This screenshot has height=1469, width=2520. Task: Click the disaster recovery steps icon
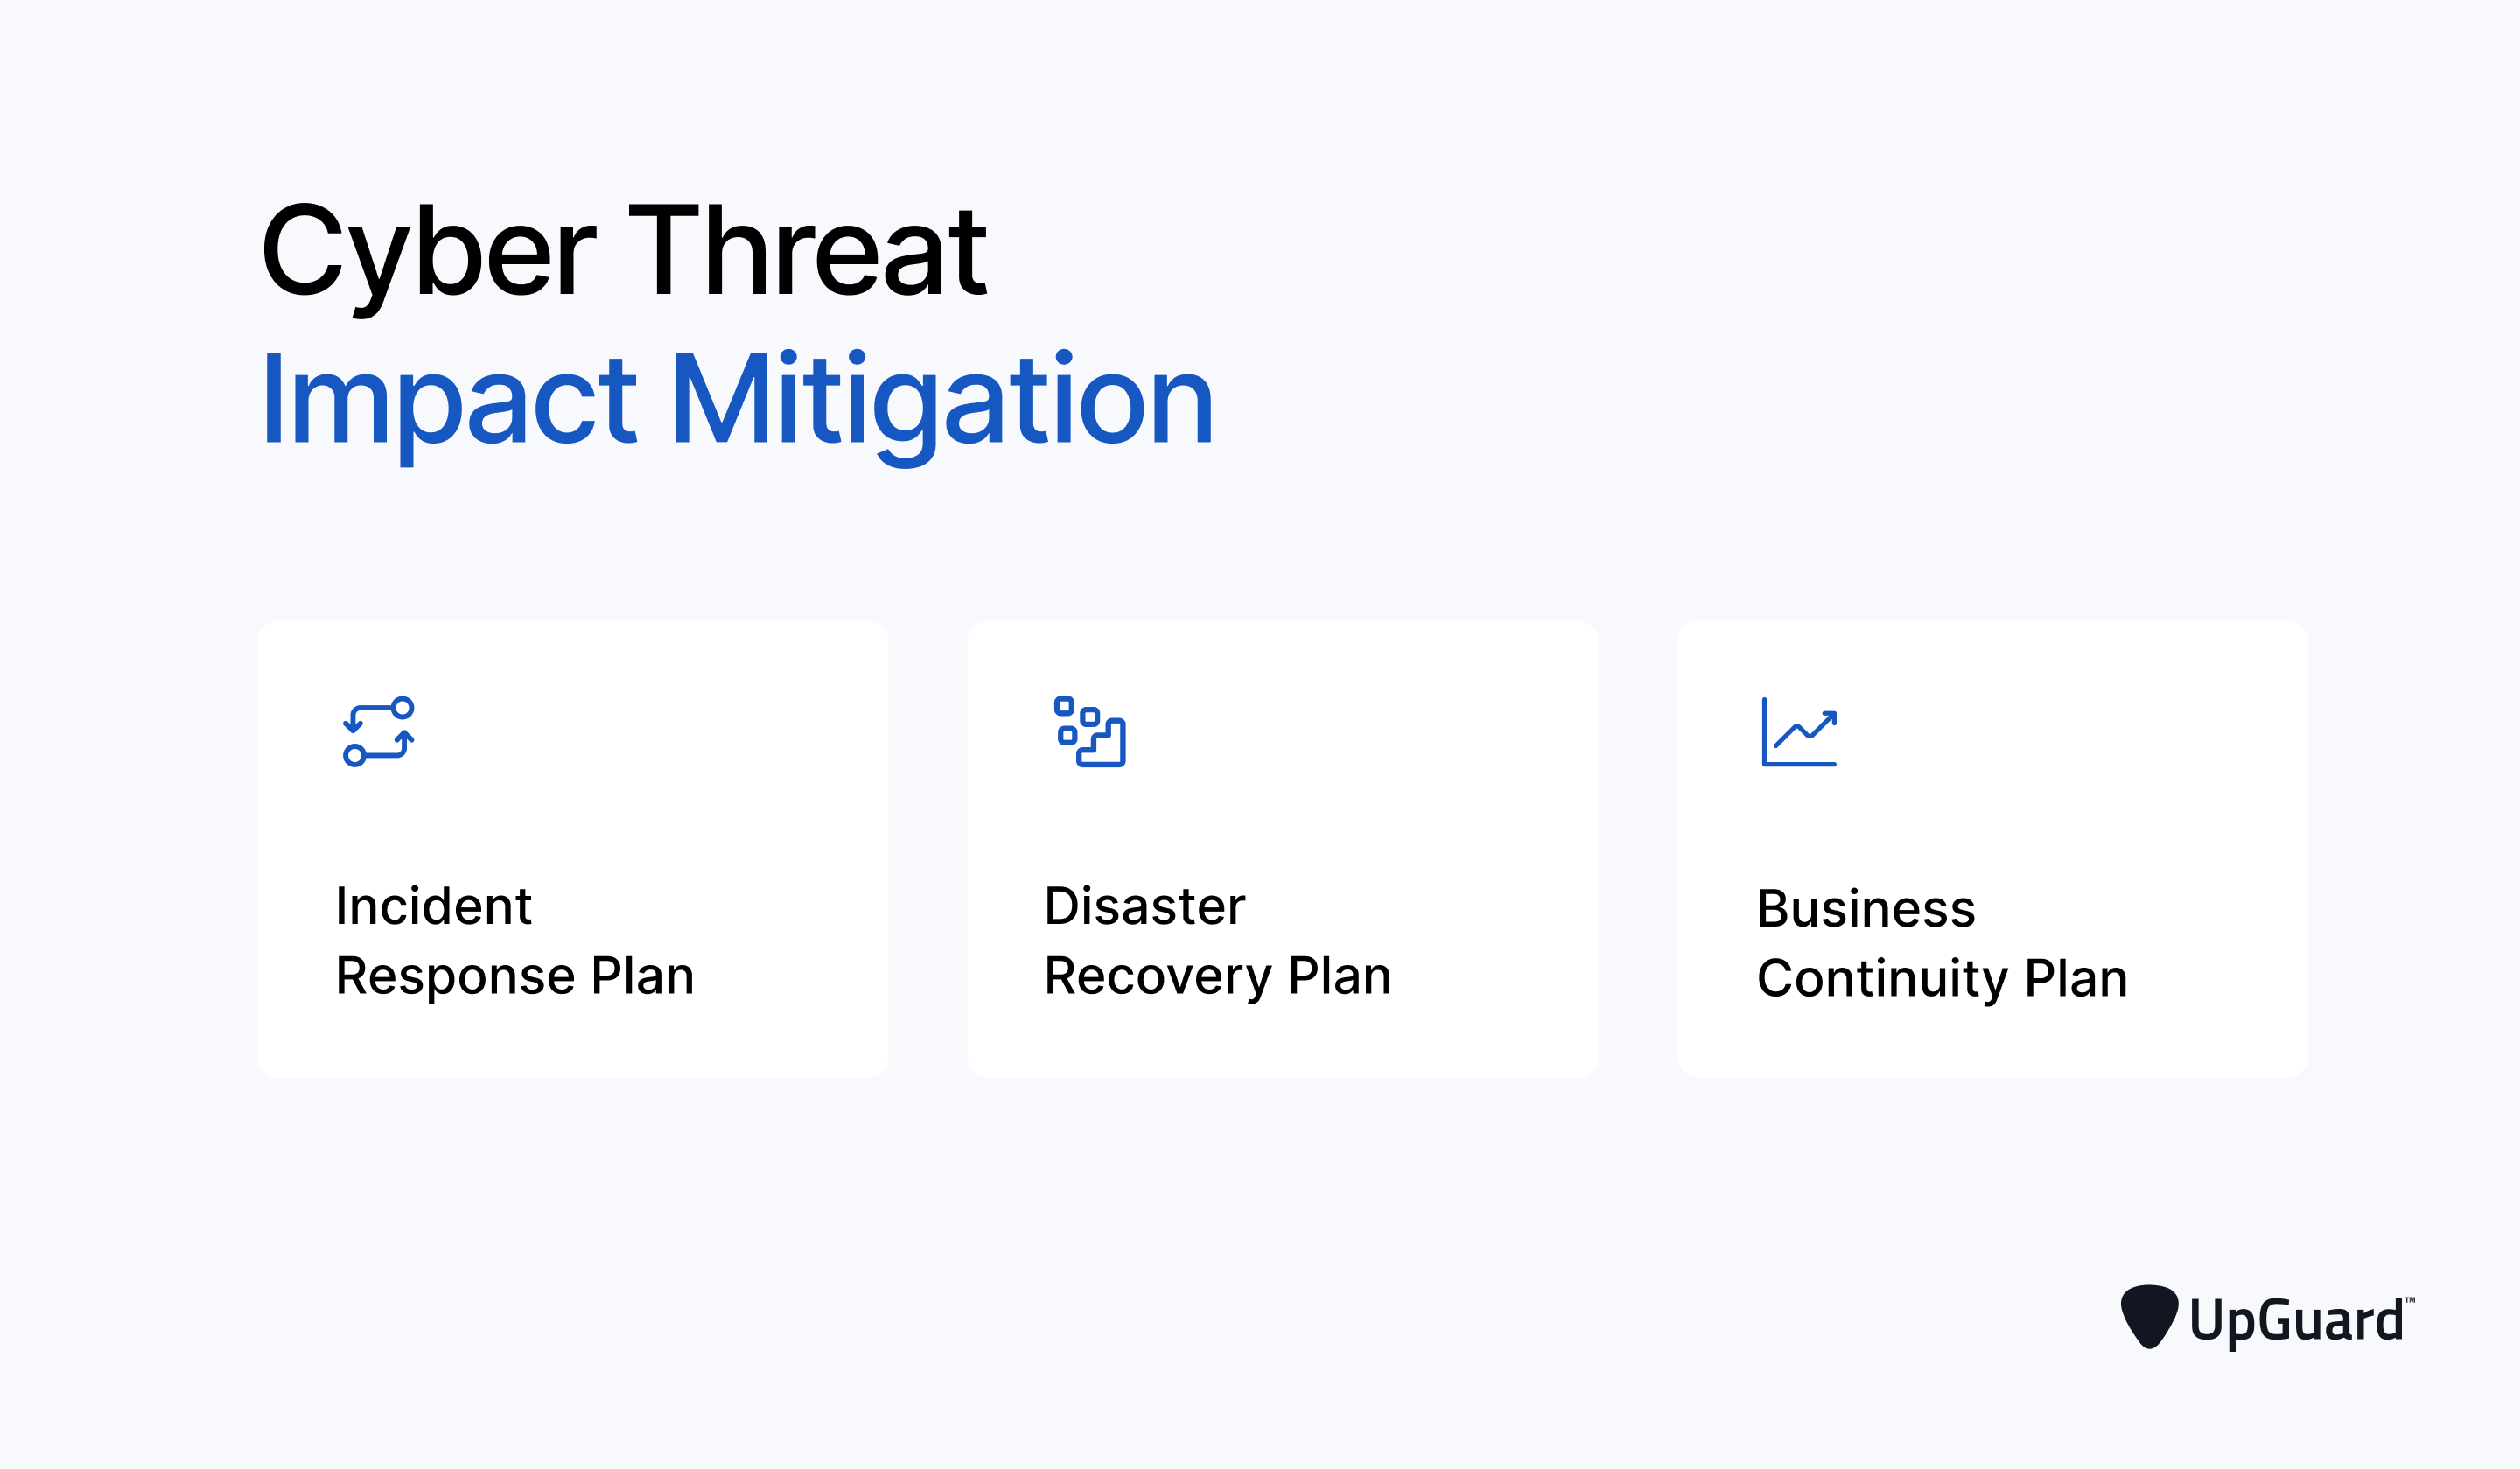(1090, 732)
